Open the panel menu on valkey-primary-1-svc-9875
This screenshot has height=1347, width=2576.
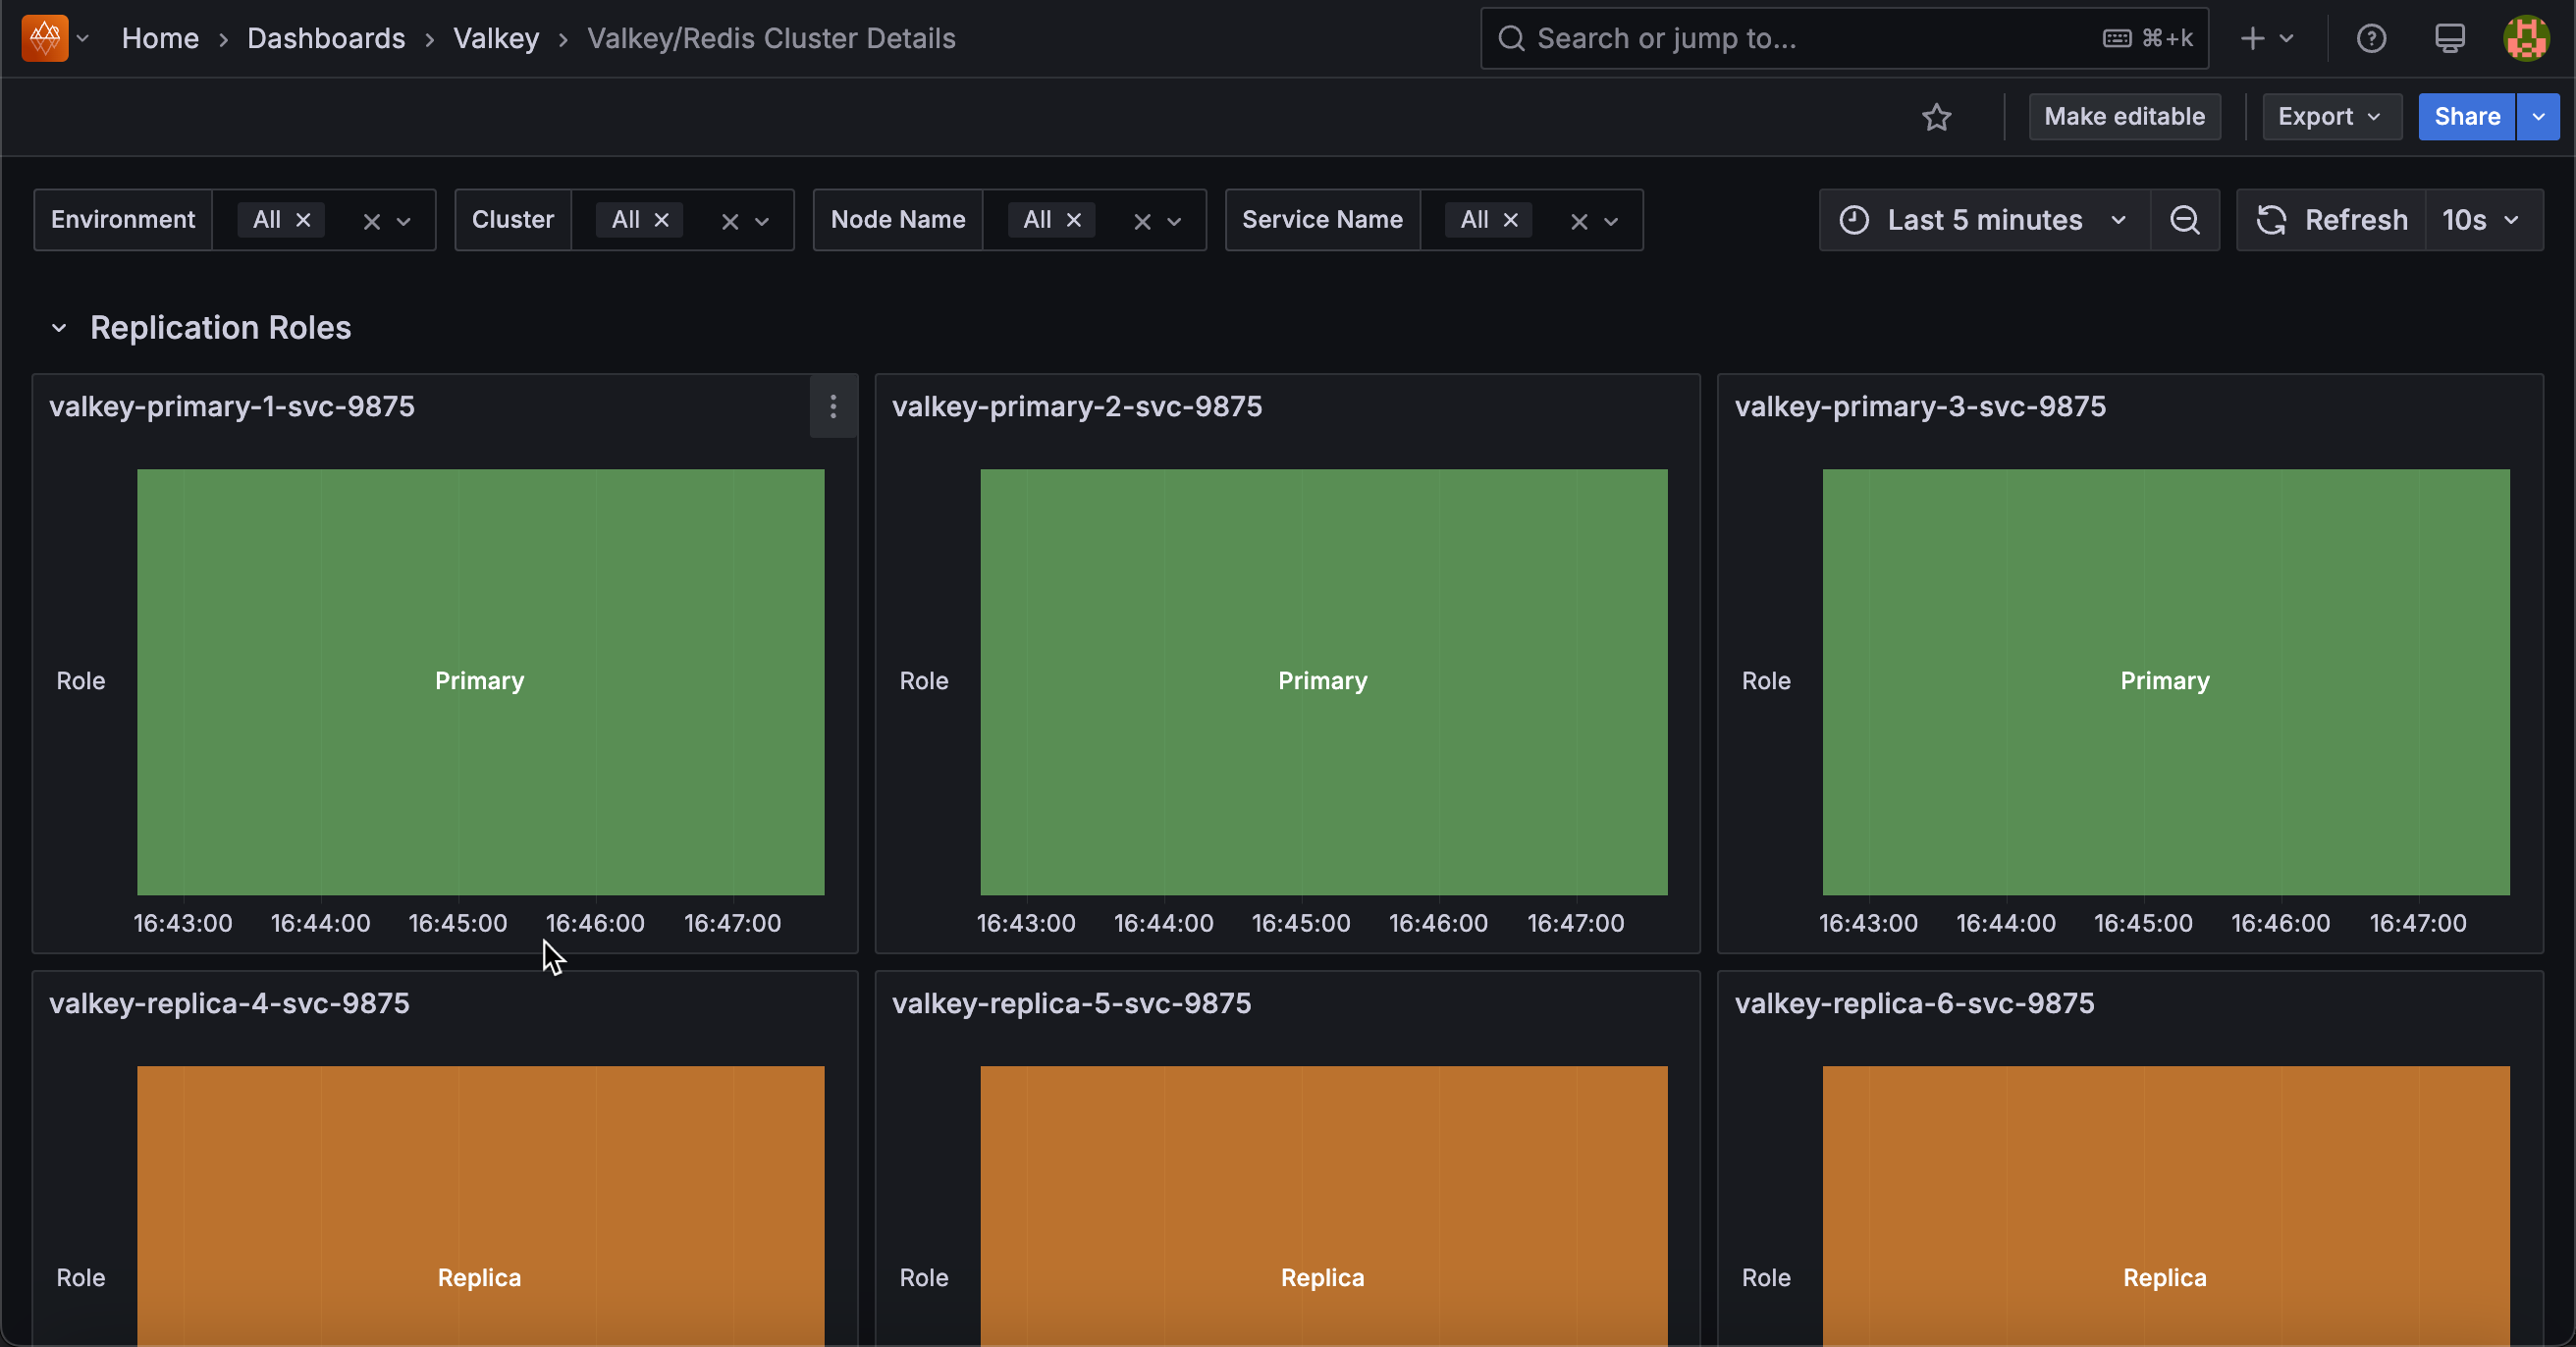point(833,407)
